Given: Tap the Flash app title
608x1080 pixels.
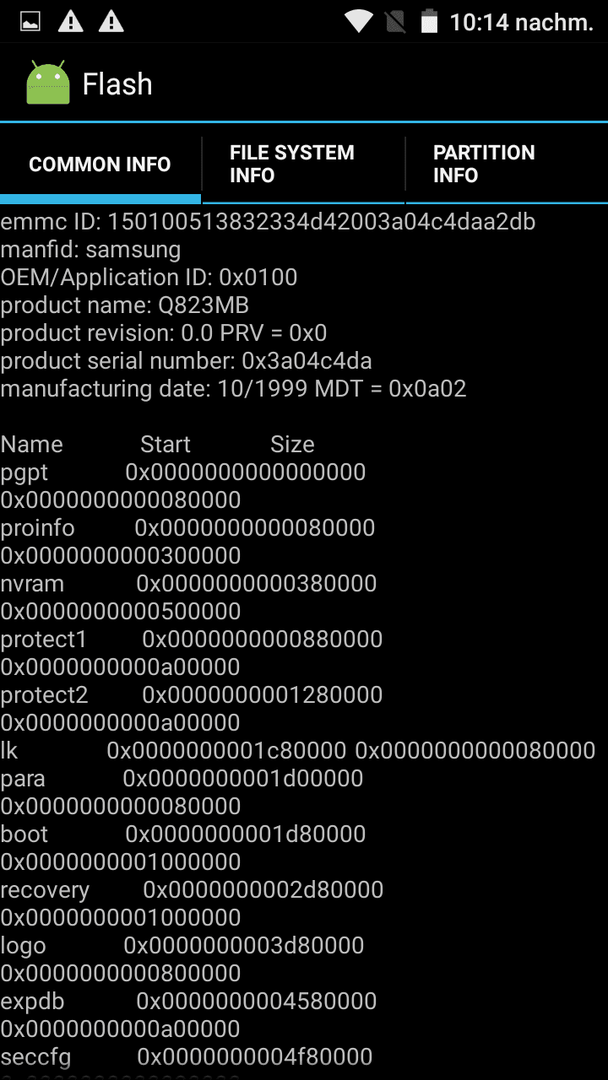Looking at the screenshot, I should tap(117, 84).
